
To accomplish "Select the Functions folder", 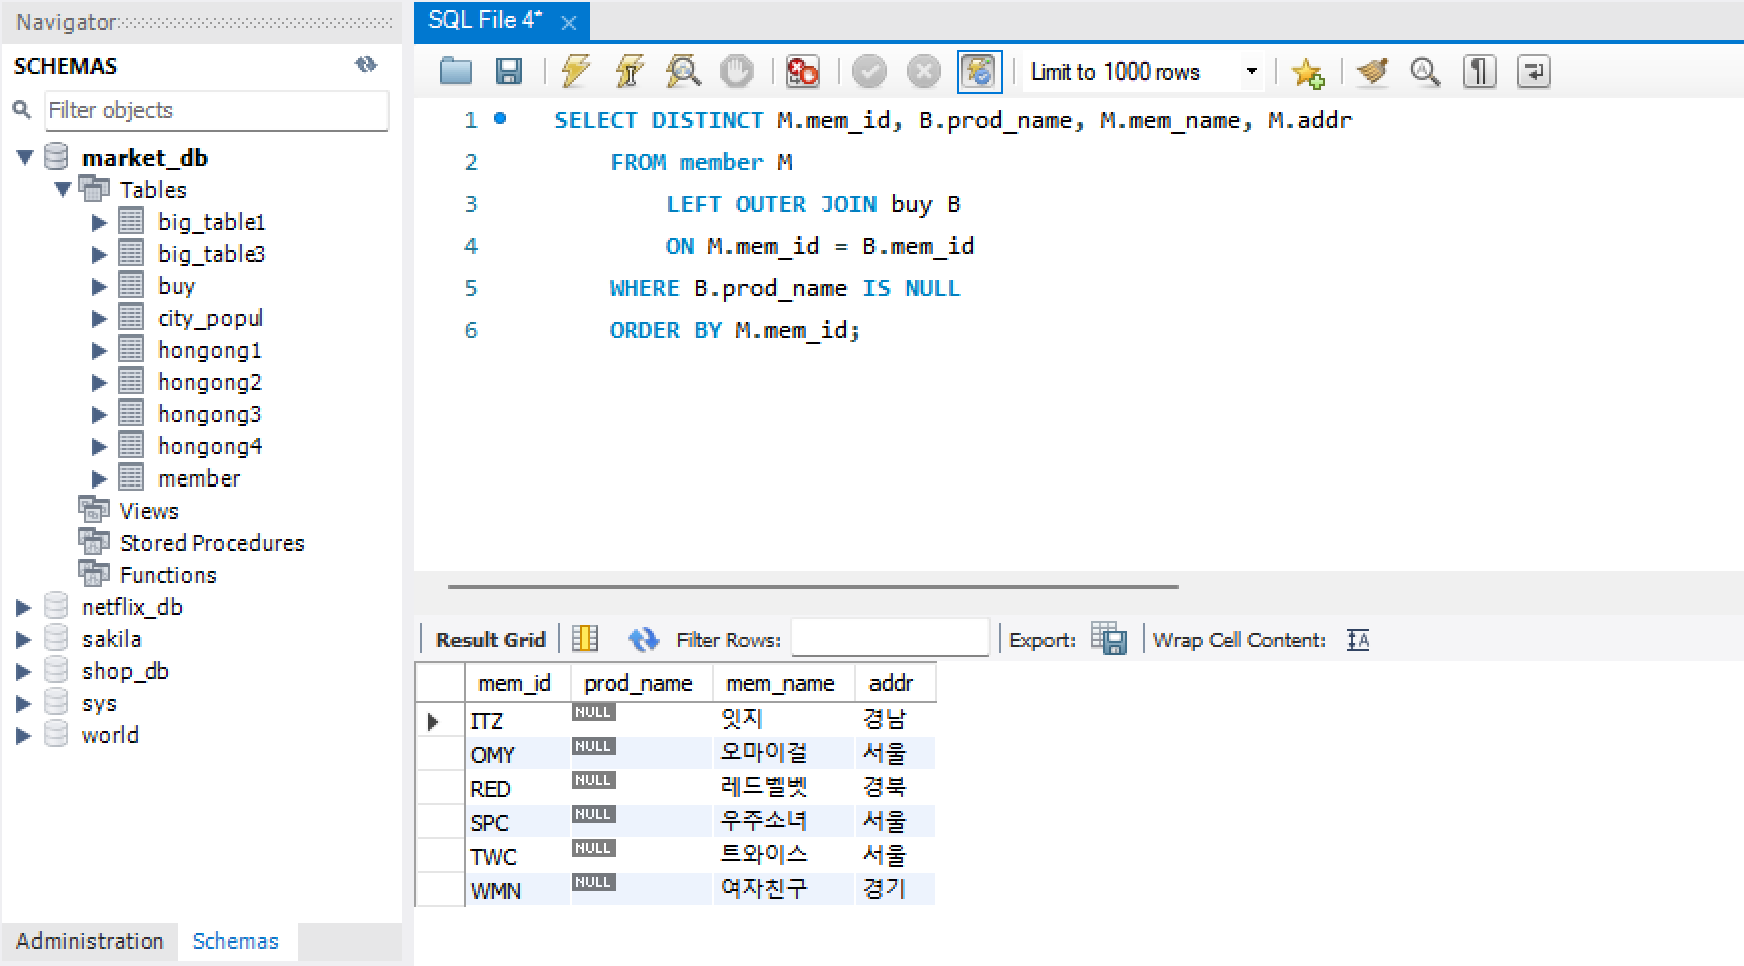I will (168, 575).
